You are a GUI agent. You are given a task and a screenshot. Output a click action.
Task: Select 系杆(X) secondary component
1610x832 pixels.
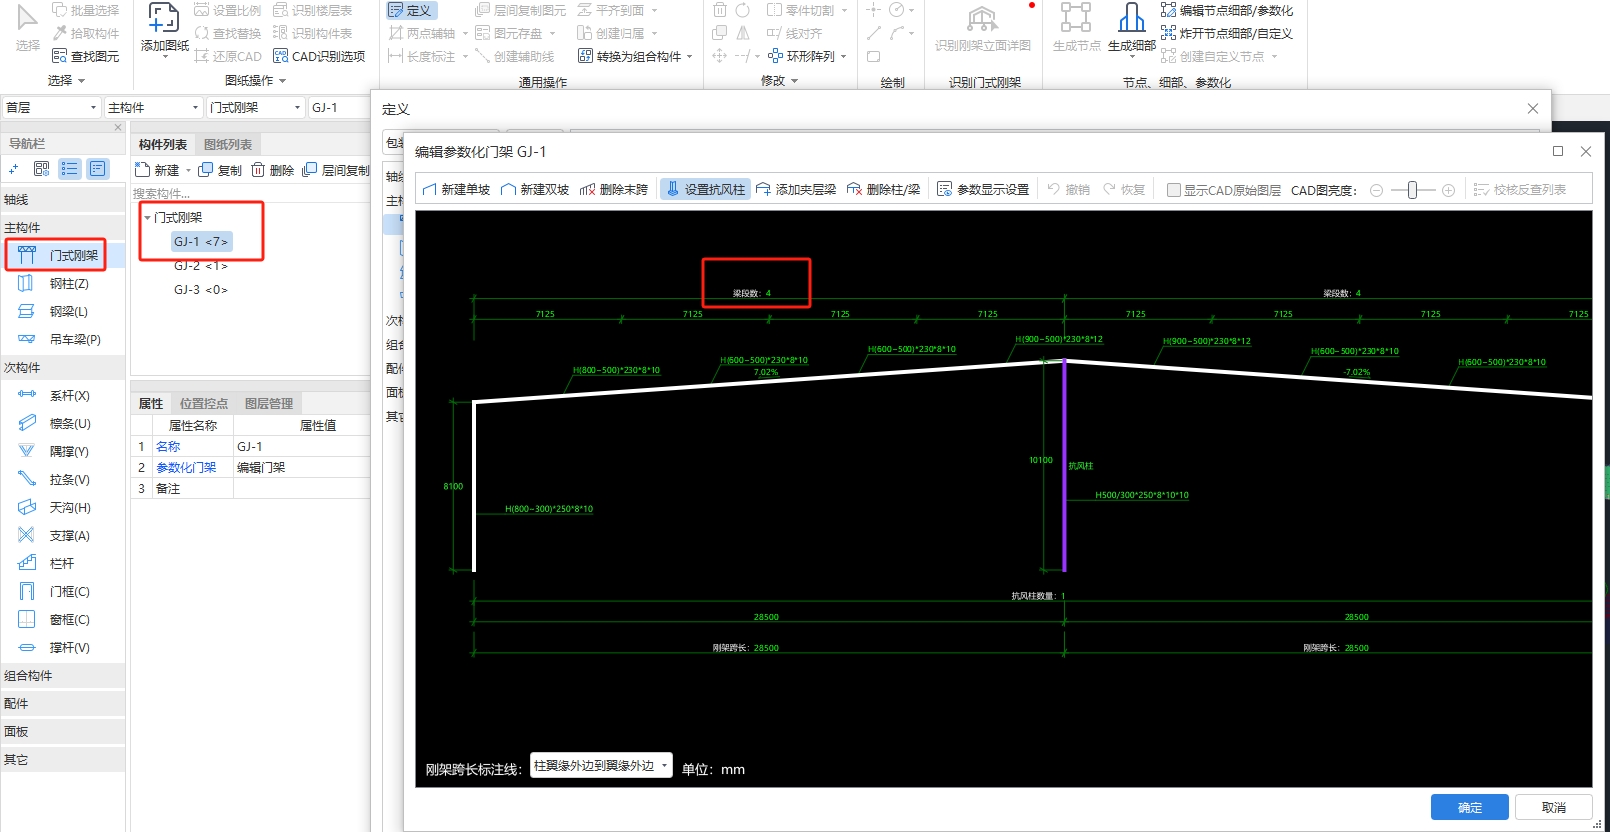click(64, 395)
